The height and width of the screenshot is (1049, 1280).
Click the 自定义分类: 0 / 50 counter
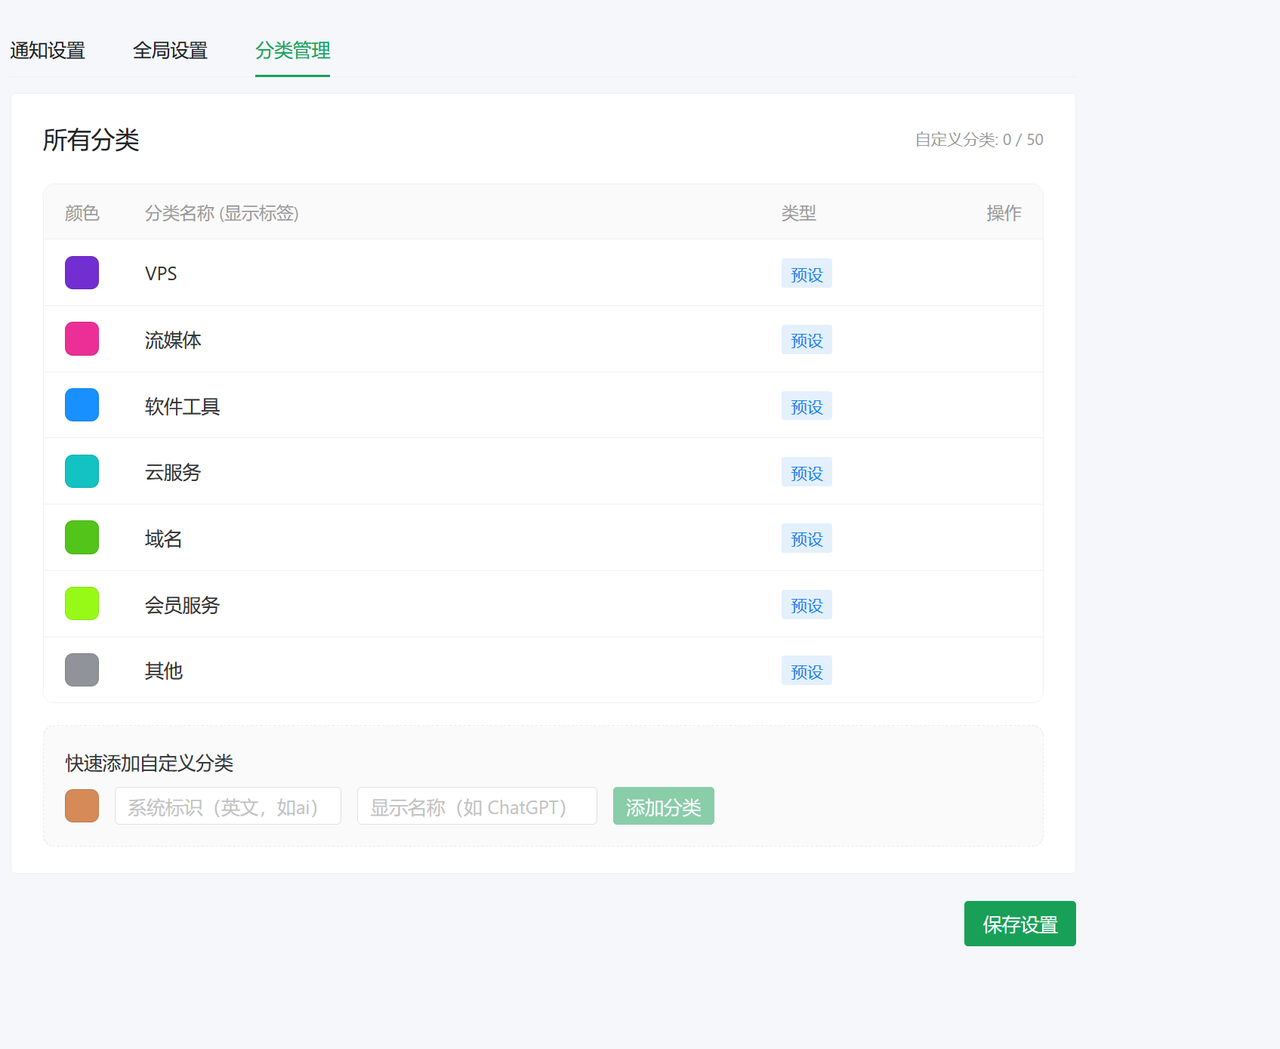(x=979, y=140)
